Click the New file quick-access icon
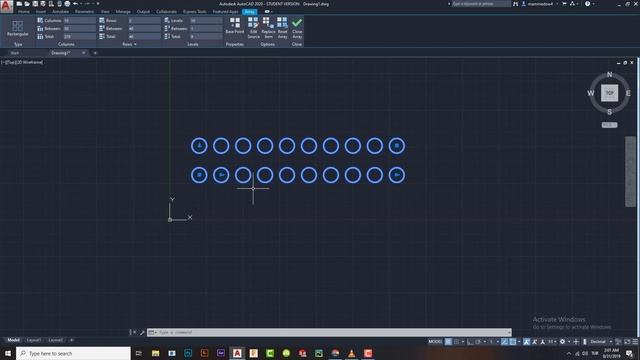The height and width of the screenshot is (360, 640). (x=19, y=4)
